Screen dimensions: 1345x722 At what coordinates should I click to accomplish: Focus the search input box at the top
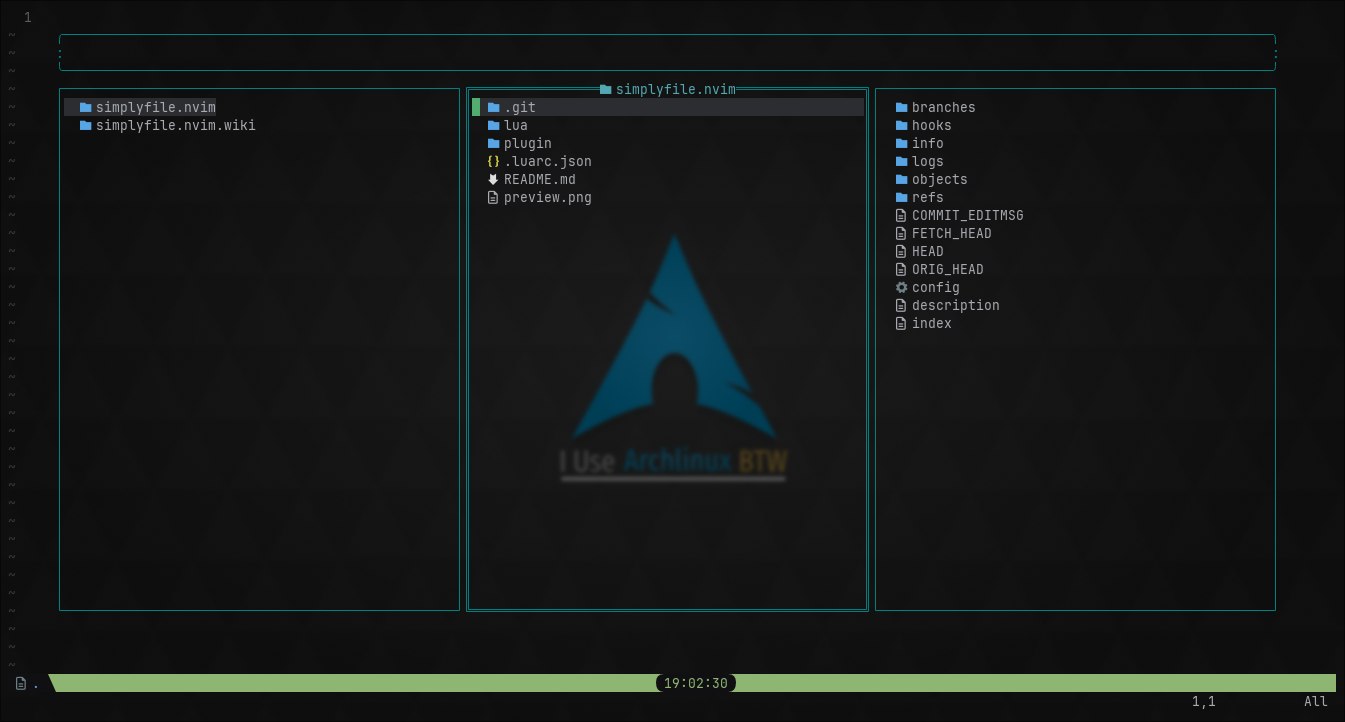(667, 53)
